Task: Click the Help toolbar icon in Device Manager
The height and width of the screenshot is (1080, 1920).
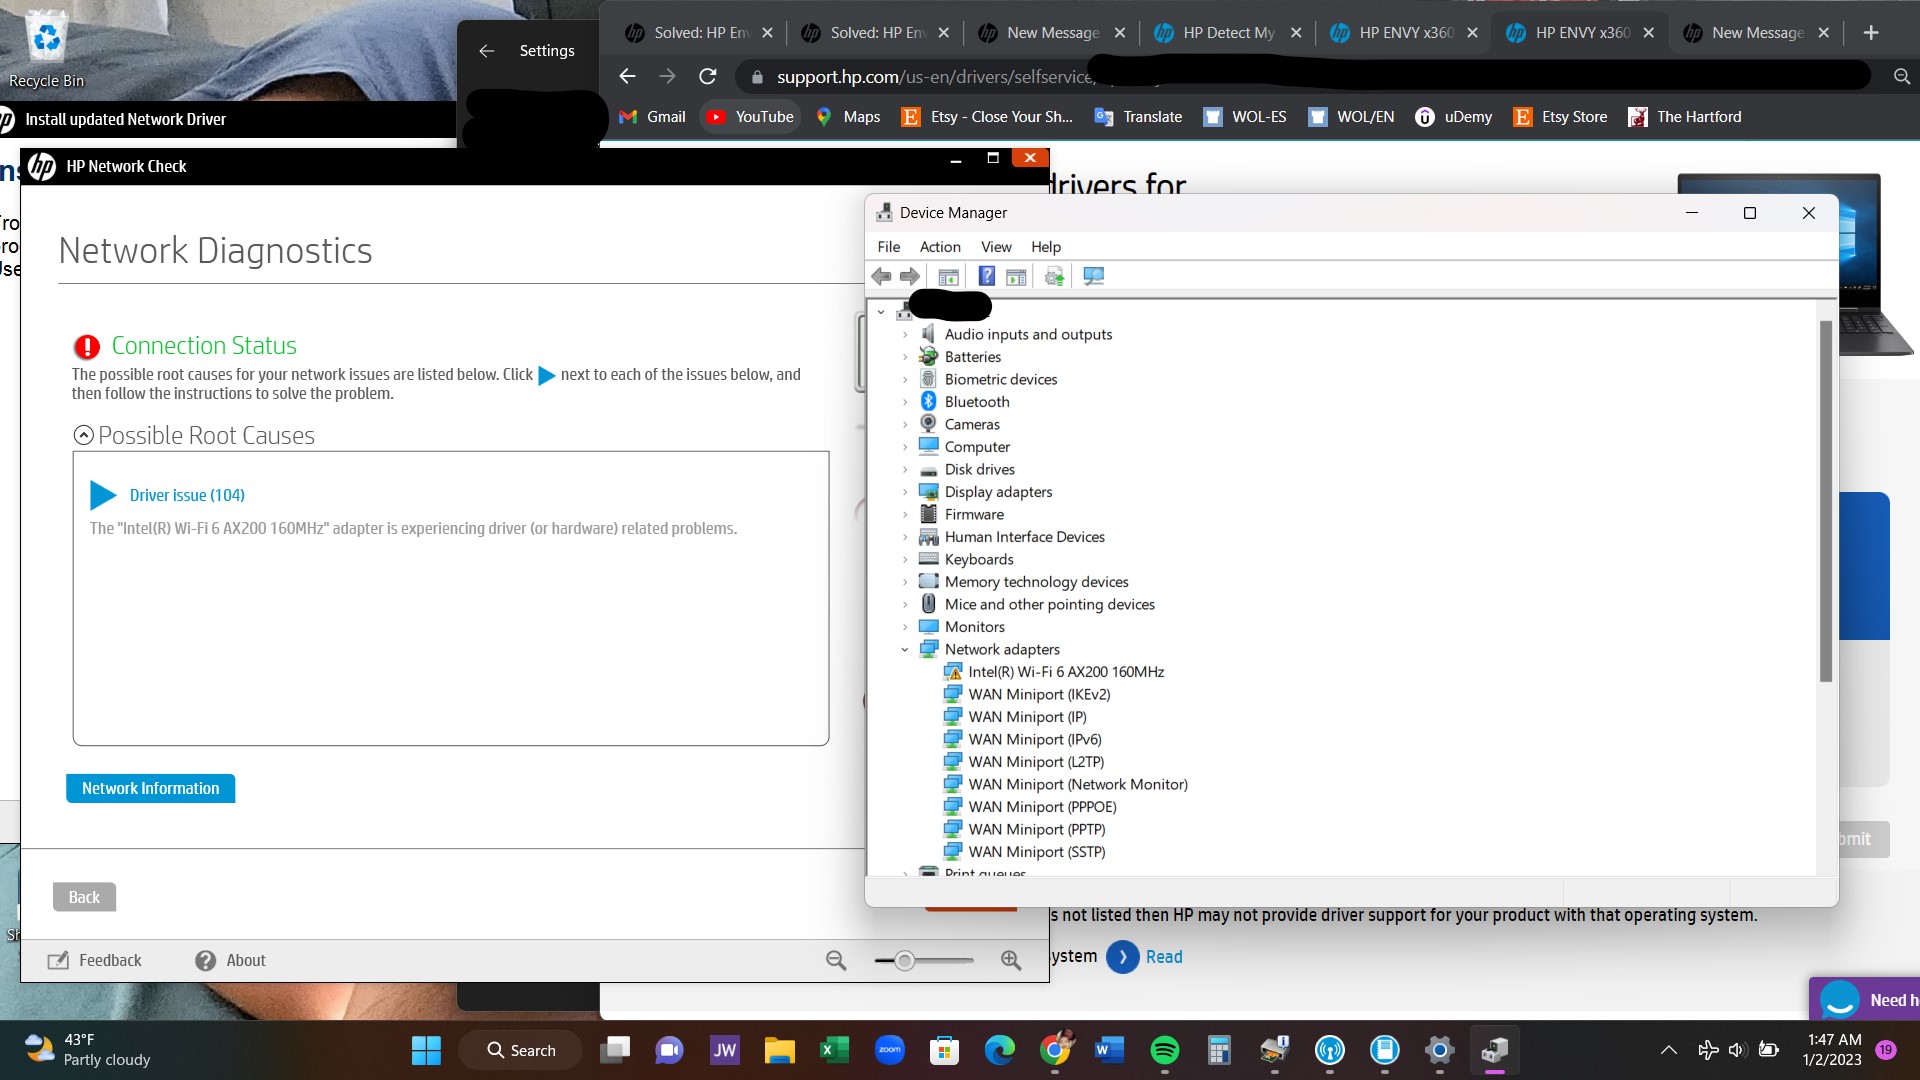Action: pos(986,277)
